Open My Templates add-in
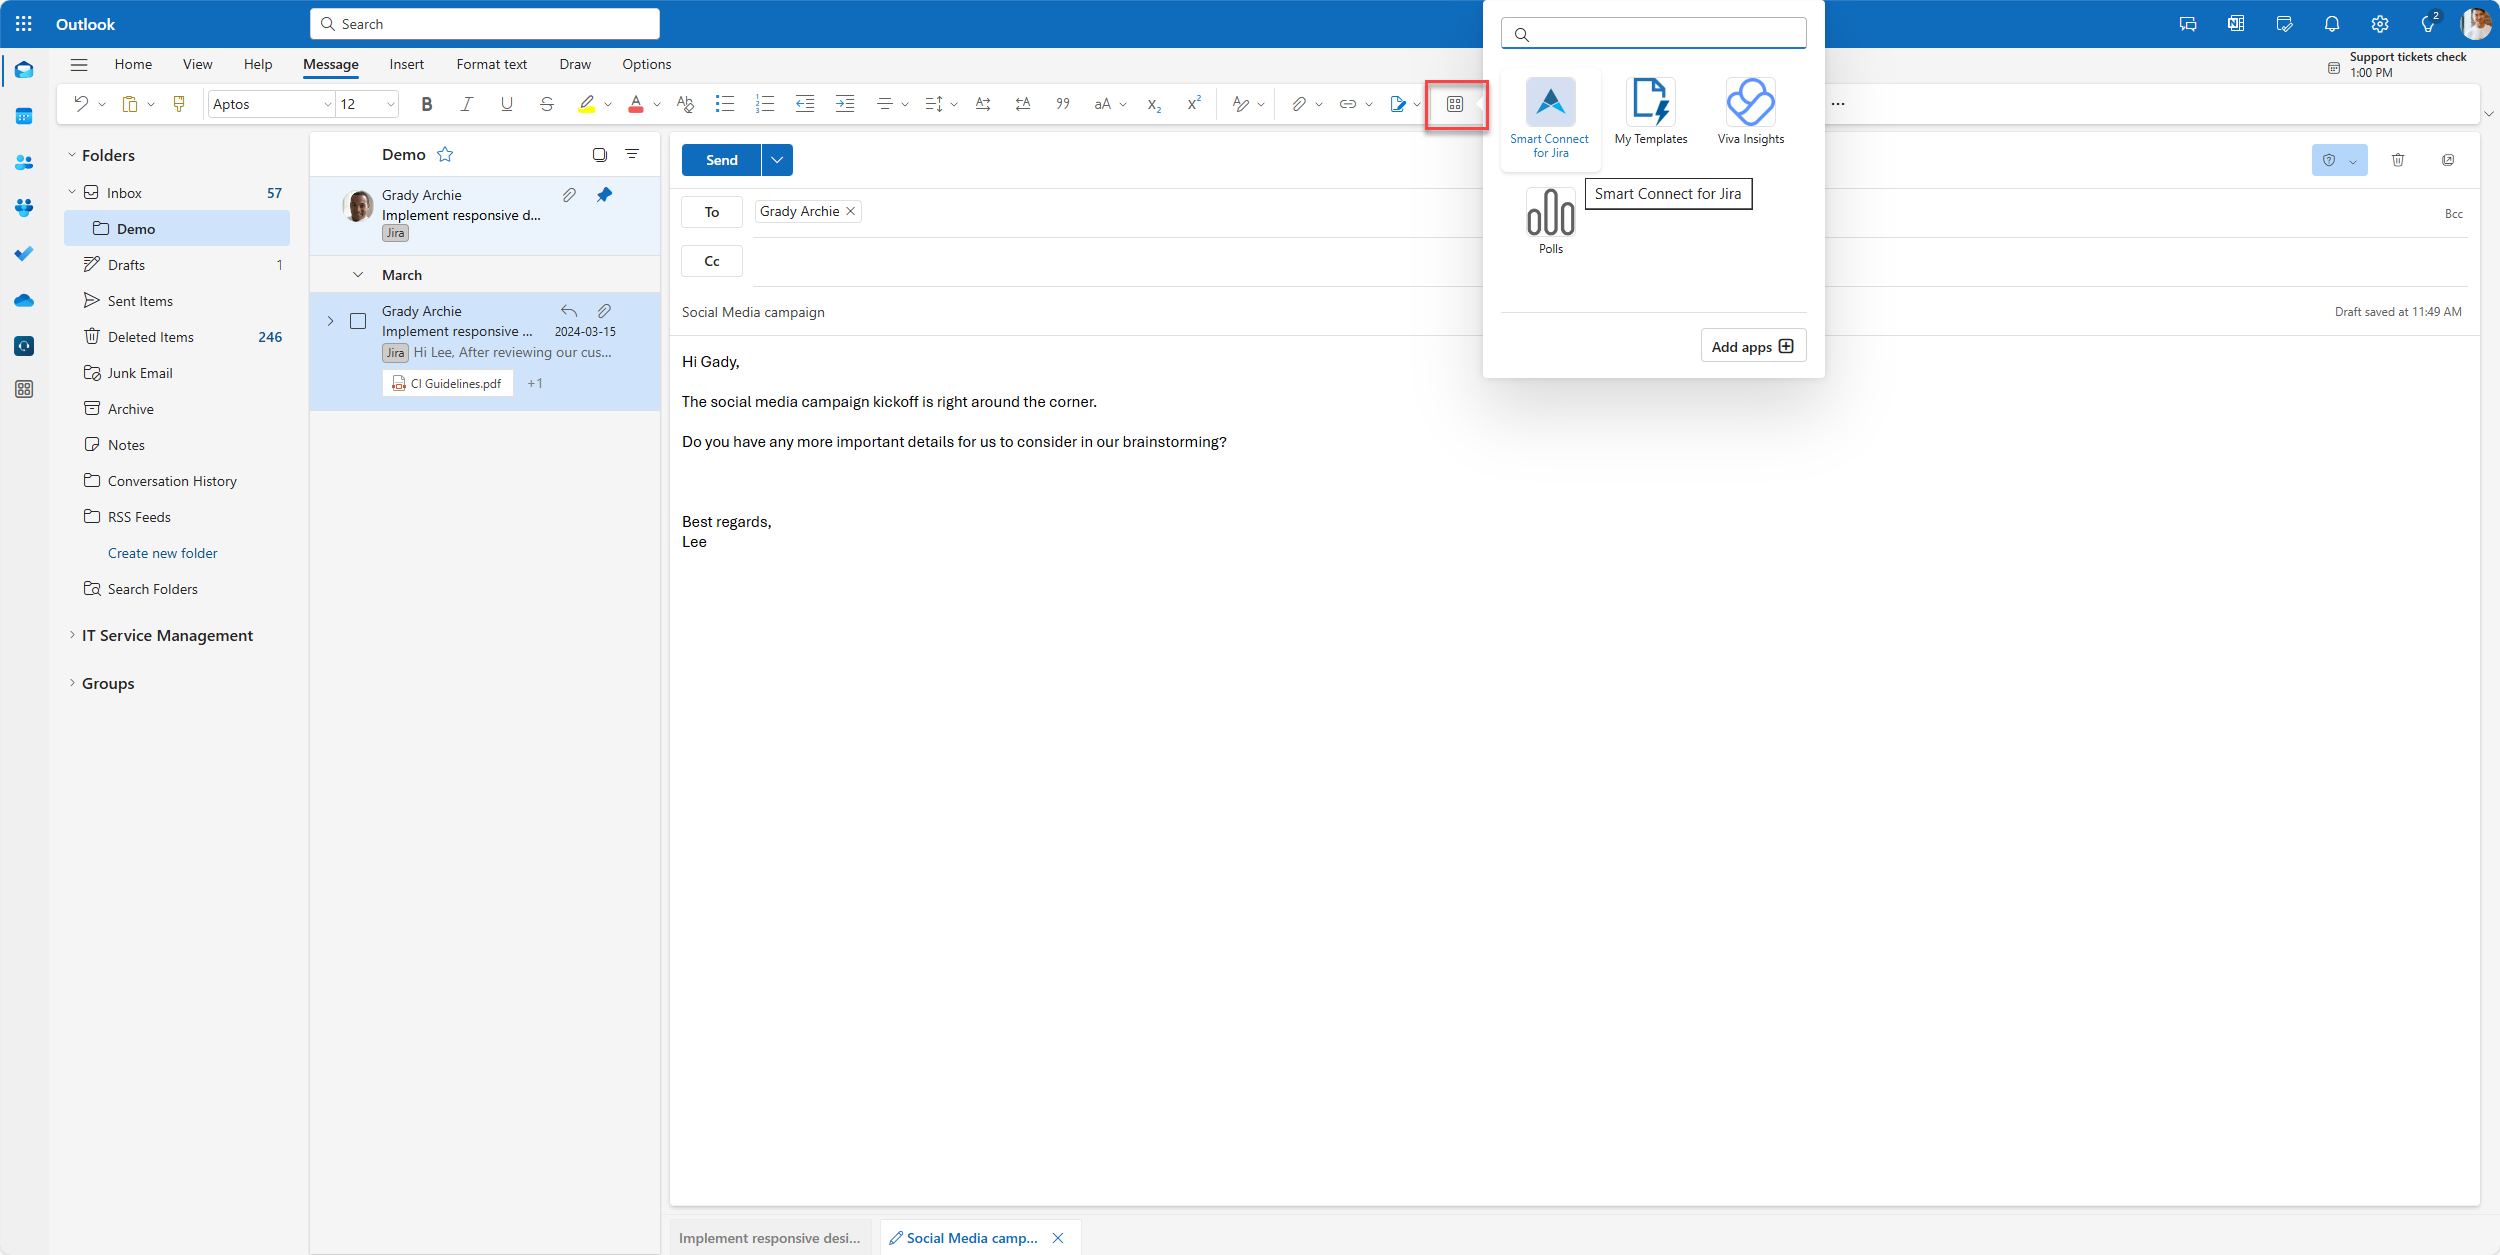The image size is (2500, 1255). (1650, 112)
